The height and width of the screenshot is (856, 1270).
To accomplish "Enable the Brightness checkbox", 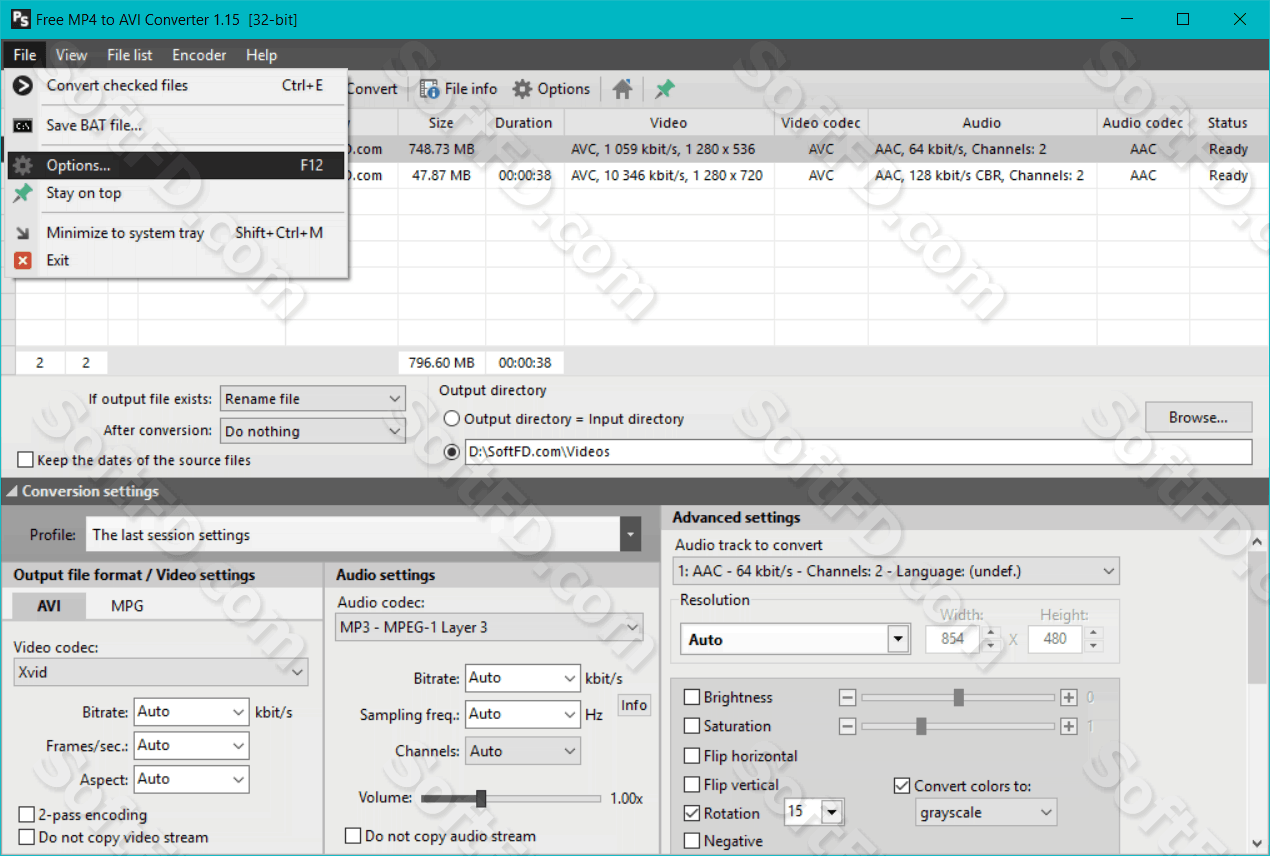I will (692, 697).
